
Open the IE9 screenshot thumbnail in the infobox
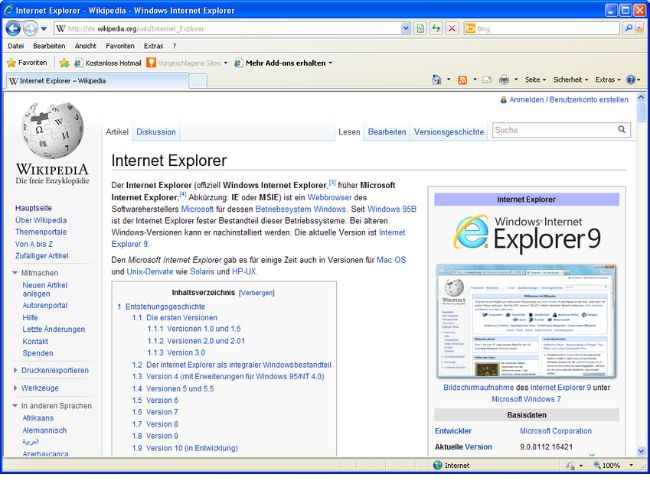coord(526,321)
